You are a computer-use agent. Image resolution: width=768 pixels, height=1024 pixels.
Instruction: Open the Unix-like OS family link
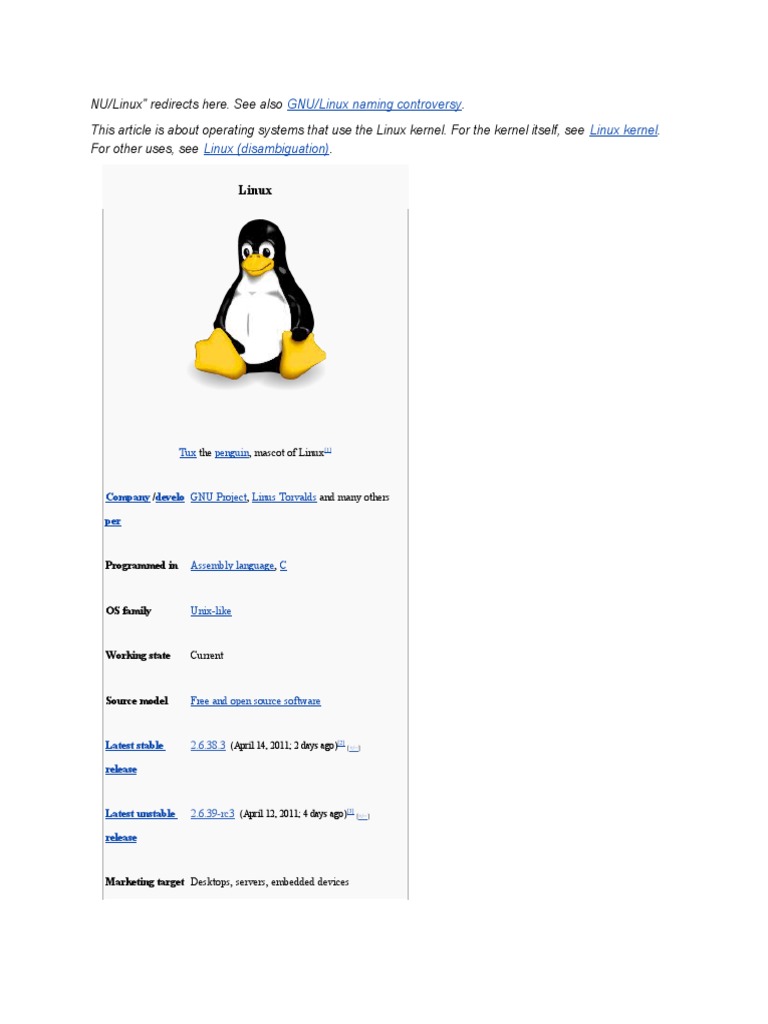[211, 611]
